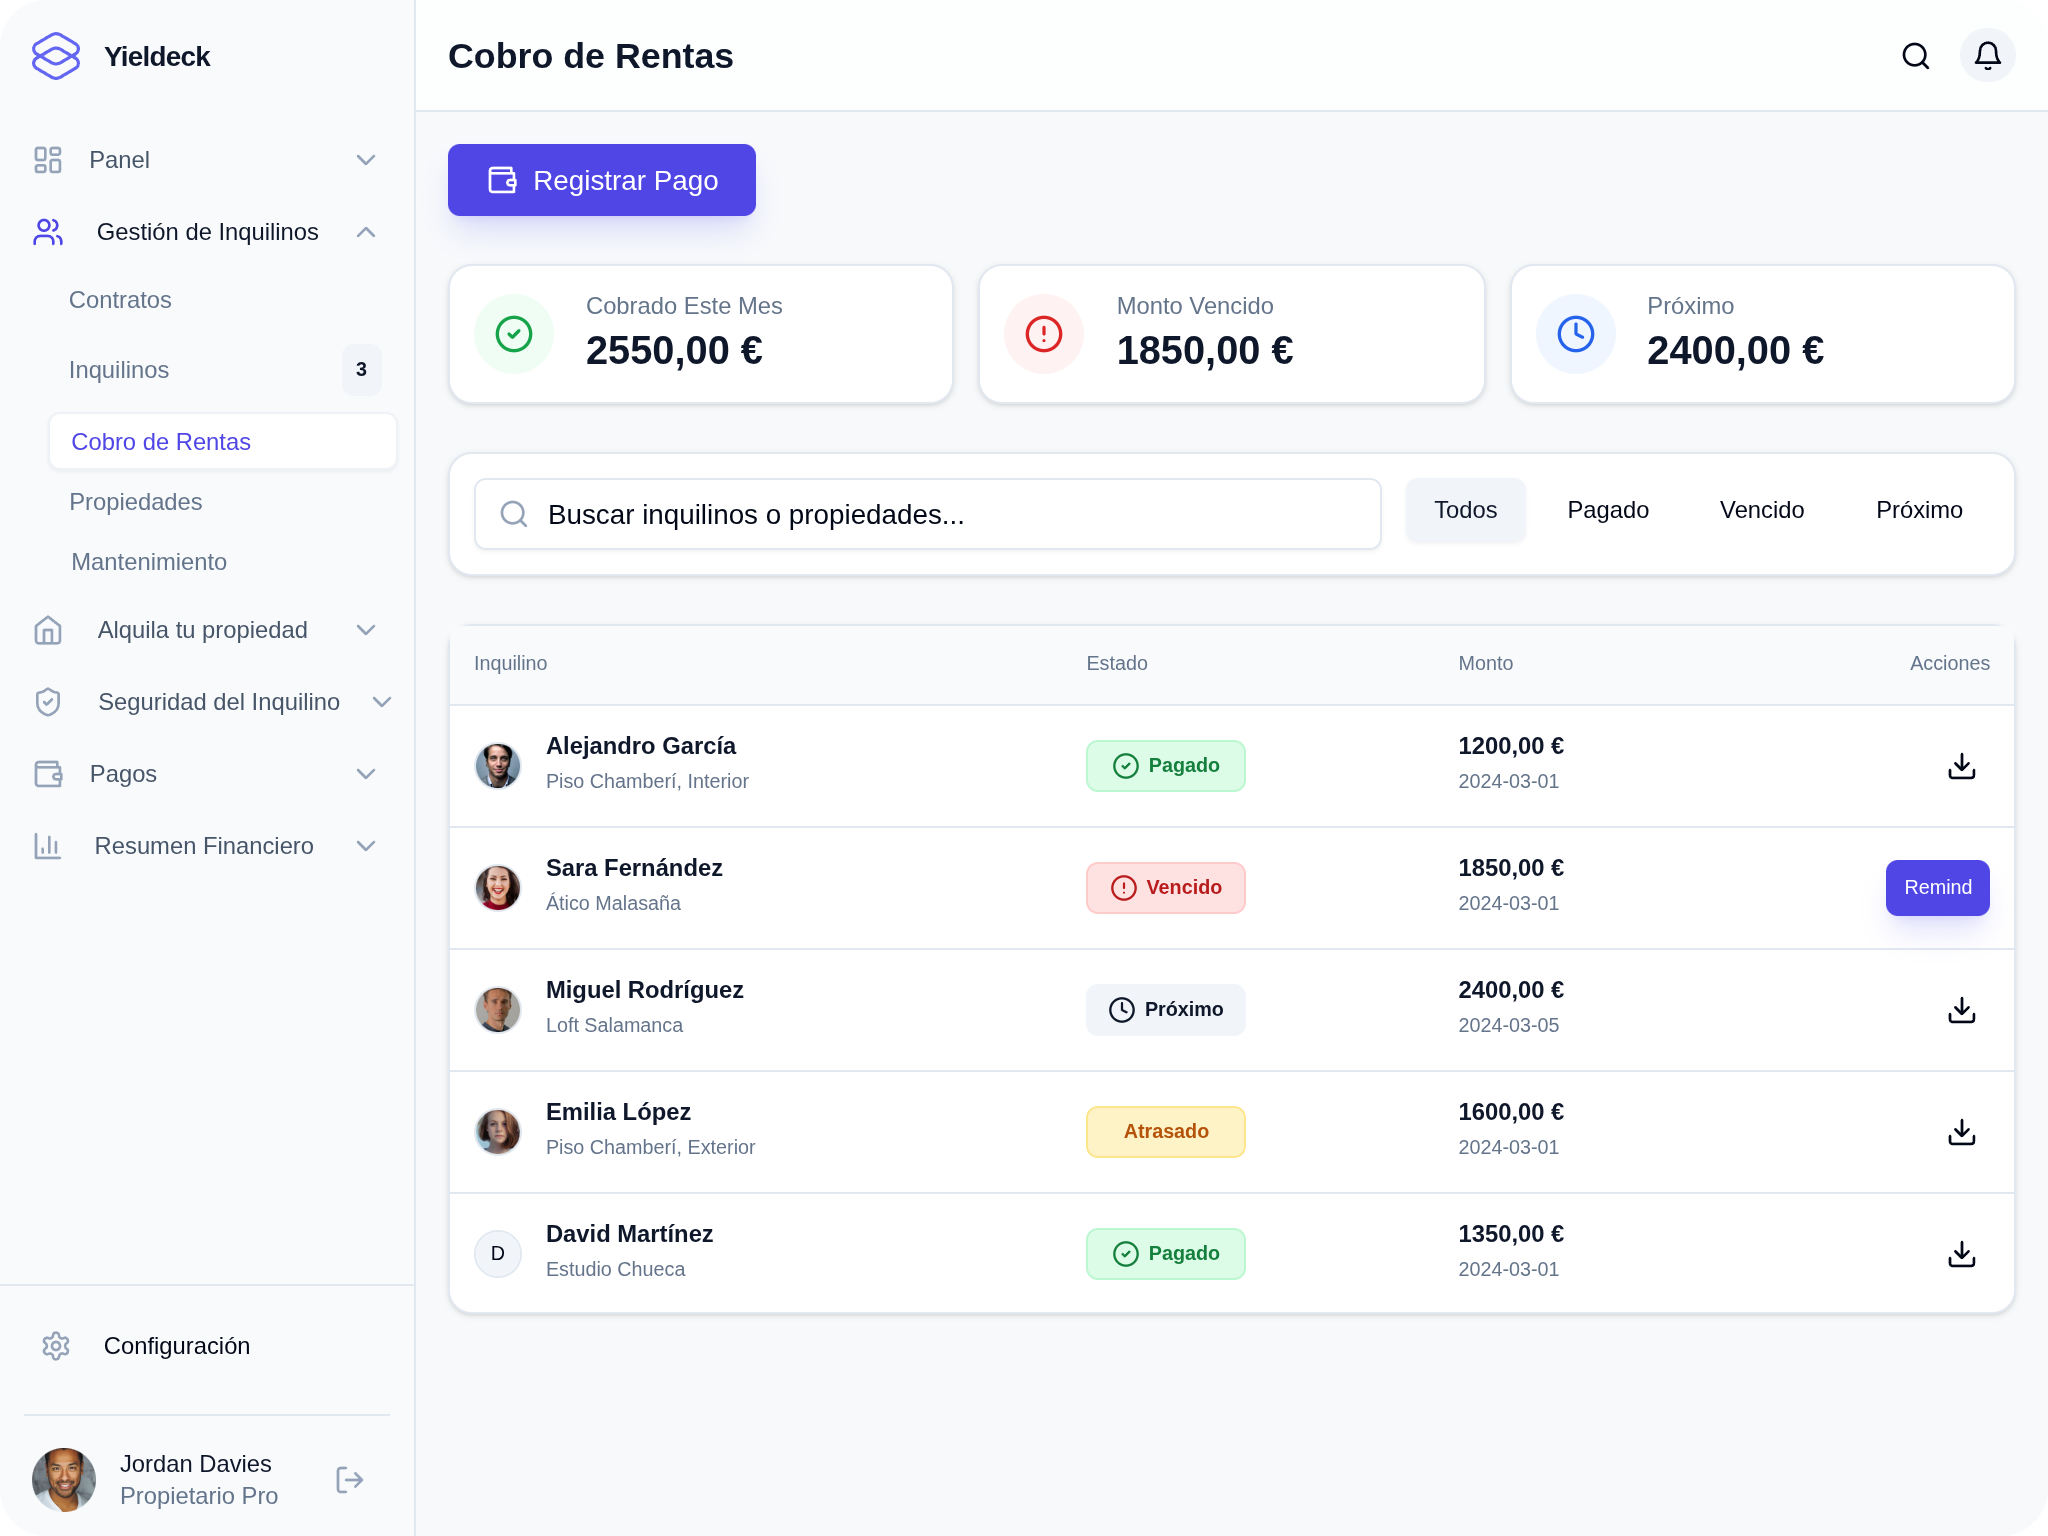The height and width of the screenshot is (1536, 2048).
Task: Send a reminder to Sara Fernández
Action: coord(1937,887)
